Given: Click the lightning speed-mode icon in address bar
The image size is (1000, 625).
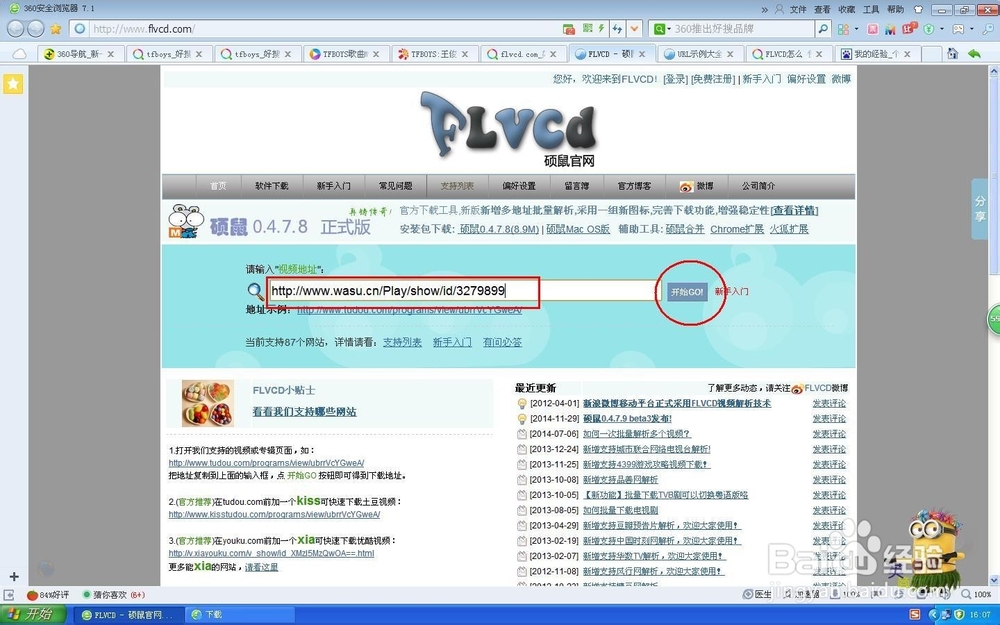Looking at the screenshot, I should tap(601, 28).
